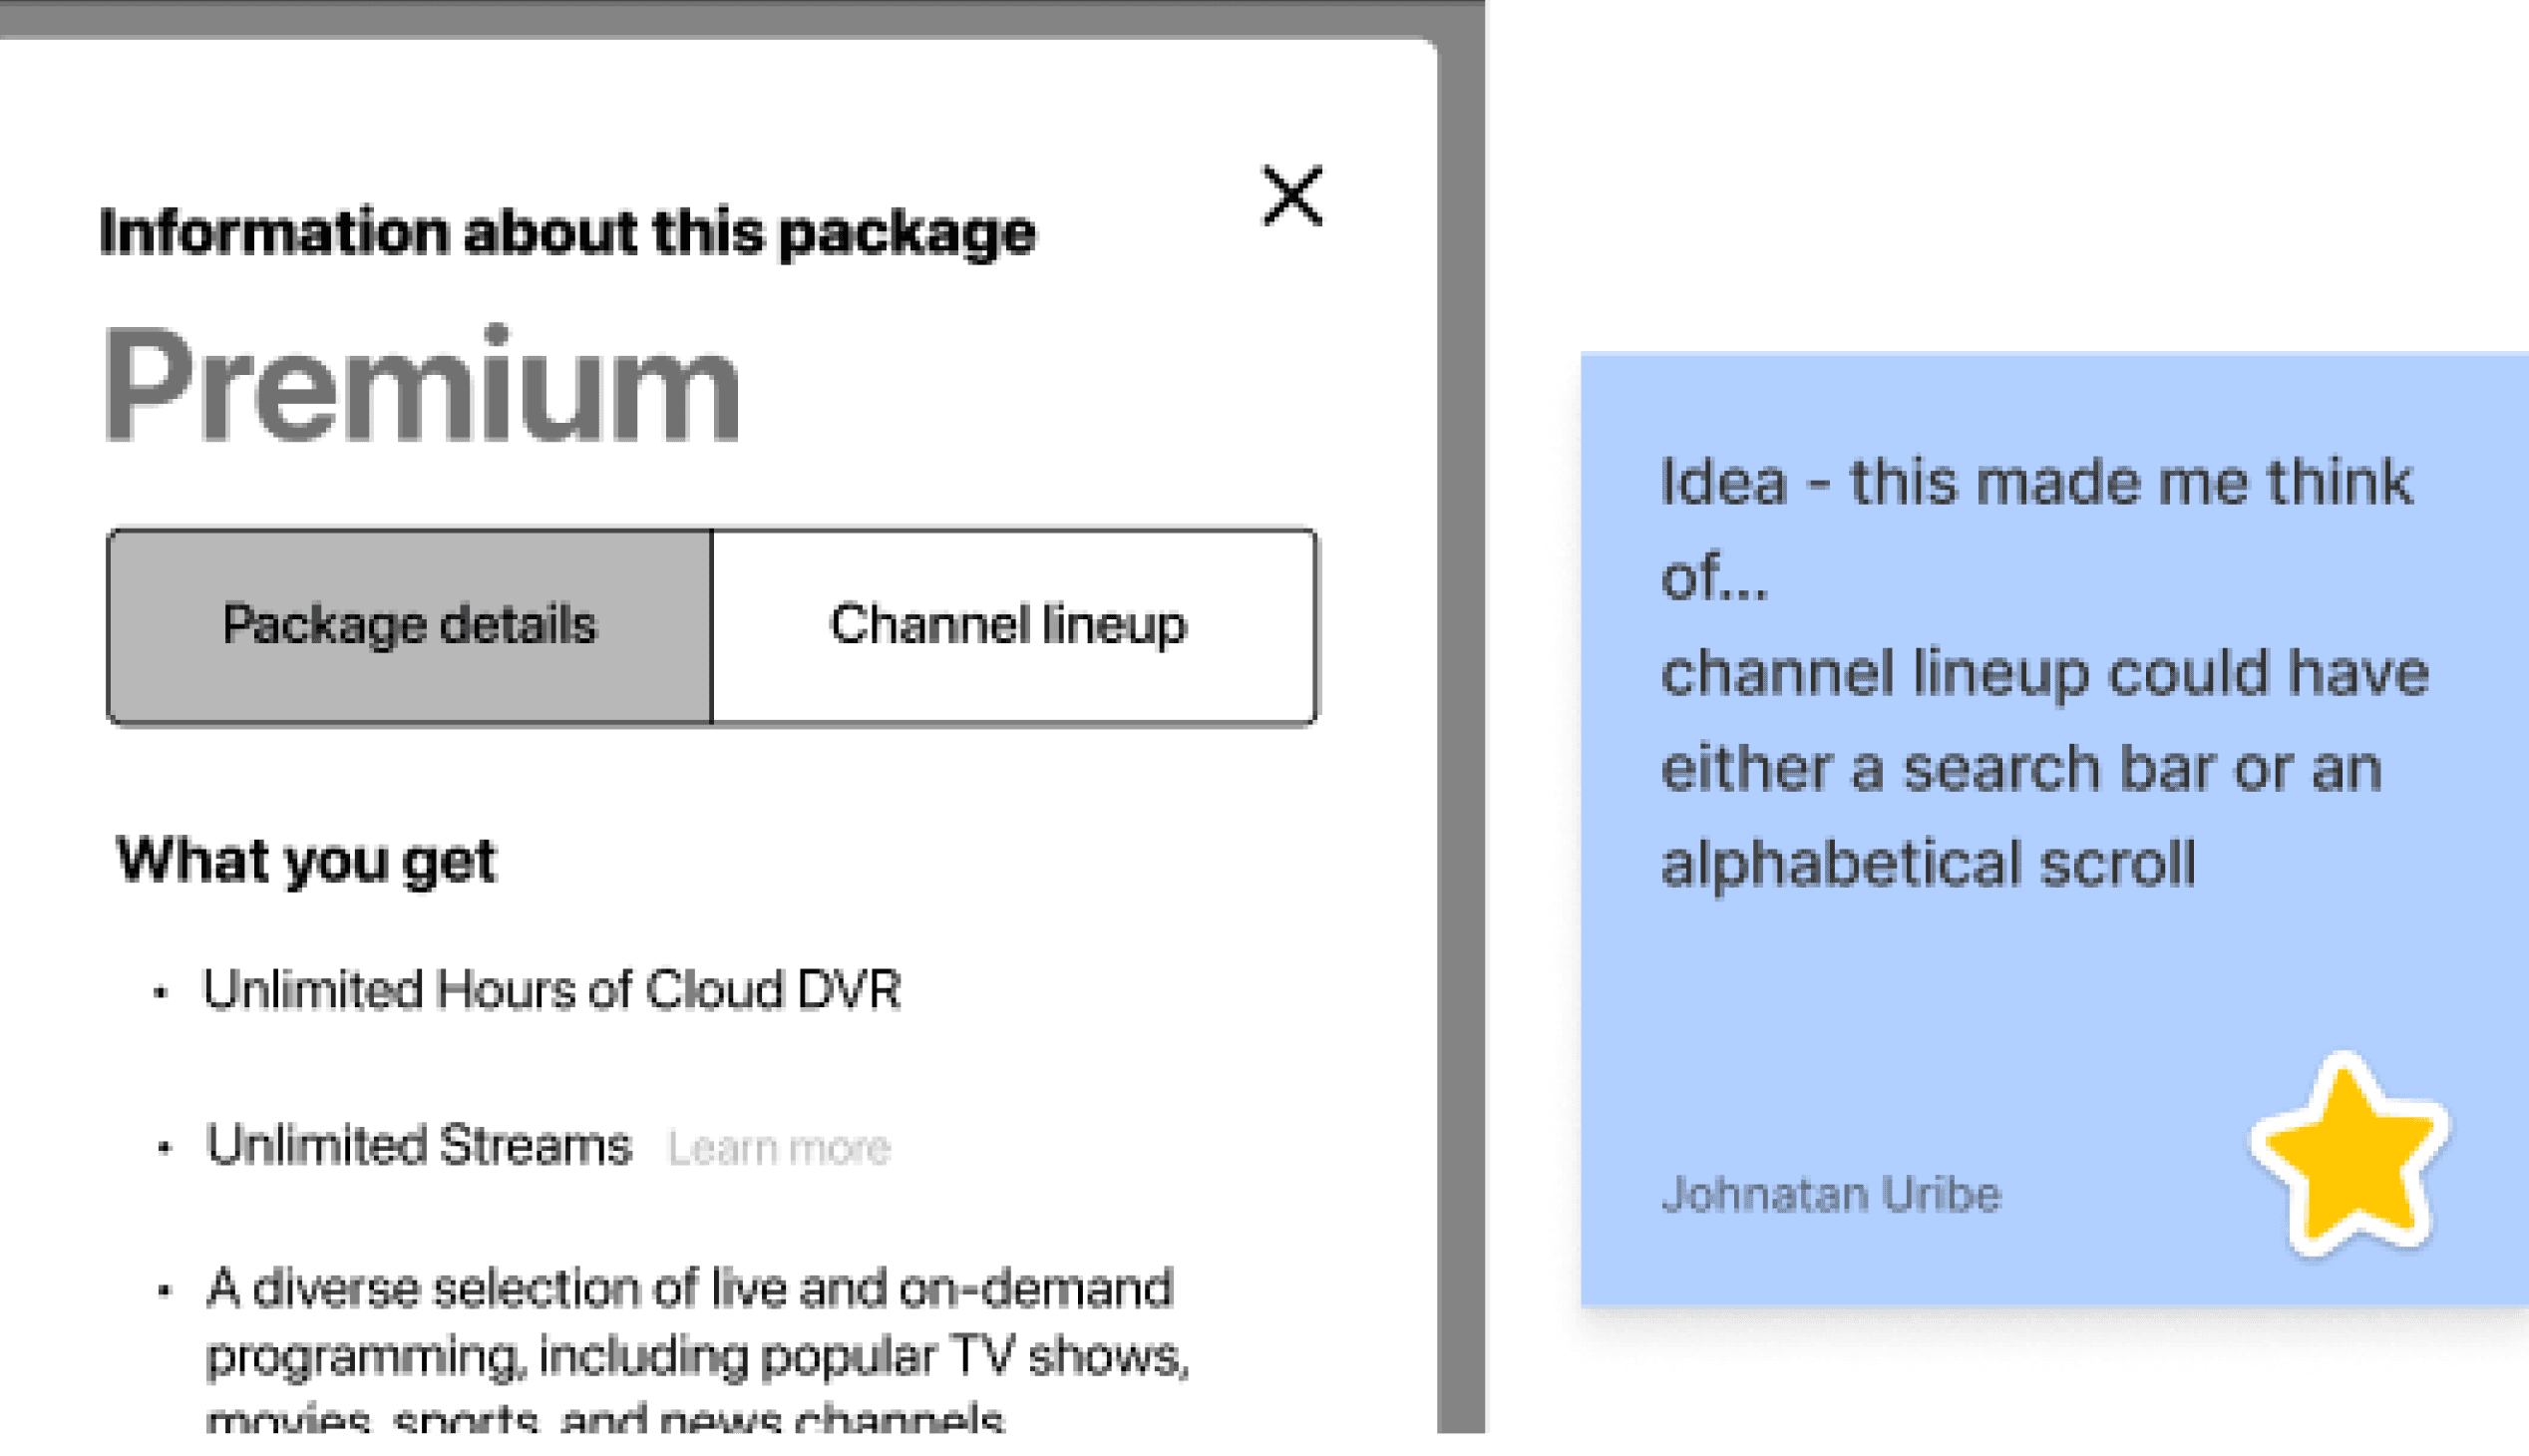Select 'Unlimited Hours of Cloud DVR' item
This screenshot has height=1456, width=2529.
(x=551, y=990)
